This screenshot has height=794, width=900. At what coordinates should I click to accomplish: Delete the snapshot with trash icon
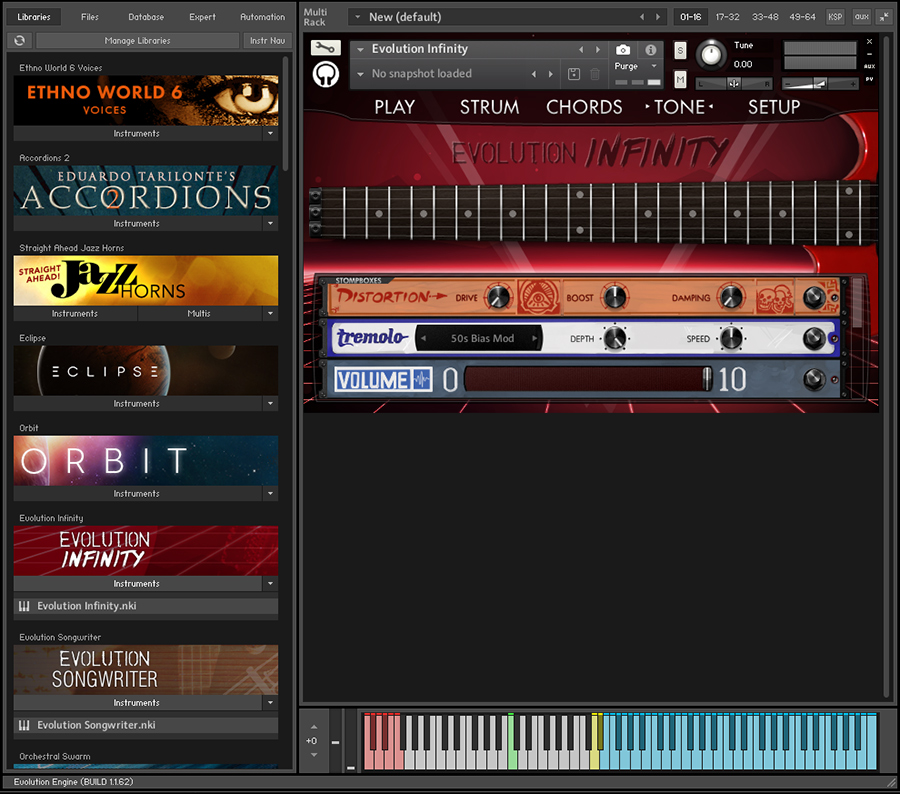[595, 73]
